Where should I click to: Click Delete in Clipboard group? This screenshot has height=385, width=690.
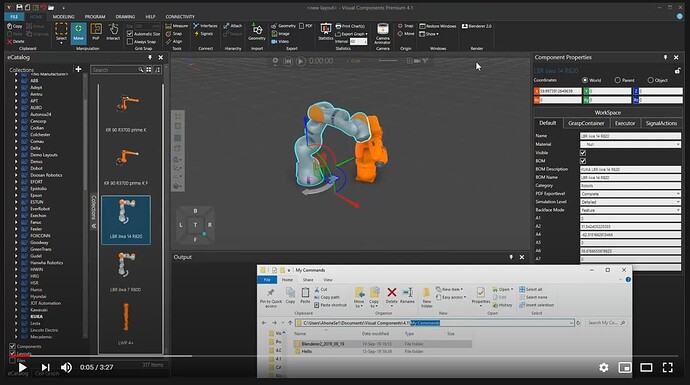pyautogui.click(x=15, y=41)
